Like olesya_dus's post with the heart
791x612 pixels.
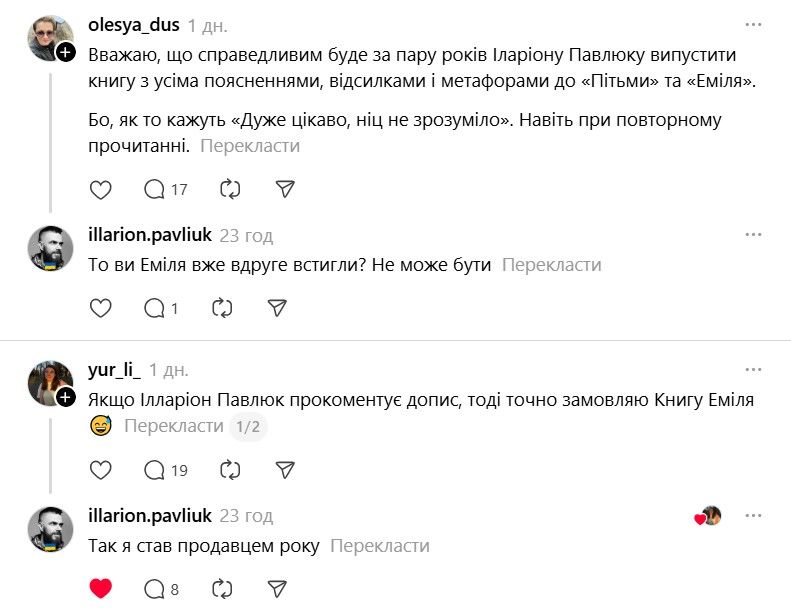[101, 189]
